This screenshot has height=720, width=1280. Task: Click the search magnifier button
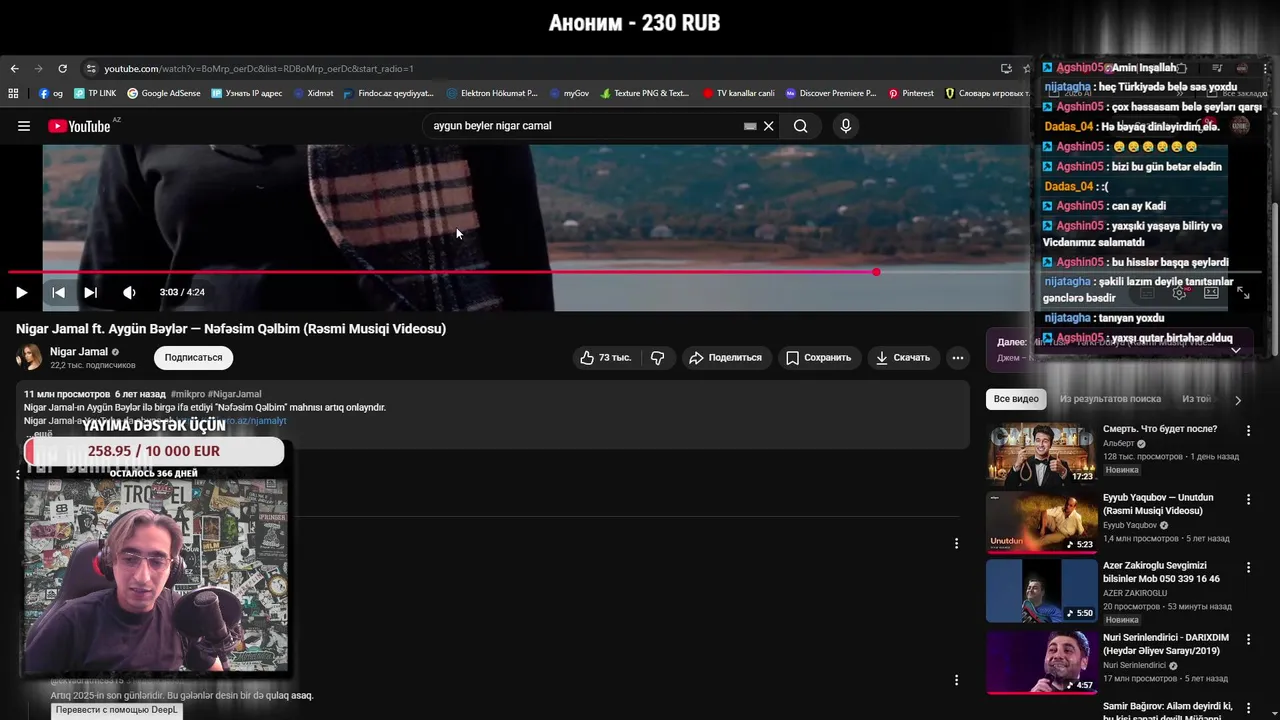800,126
